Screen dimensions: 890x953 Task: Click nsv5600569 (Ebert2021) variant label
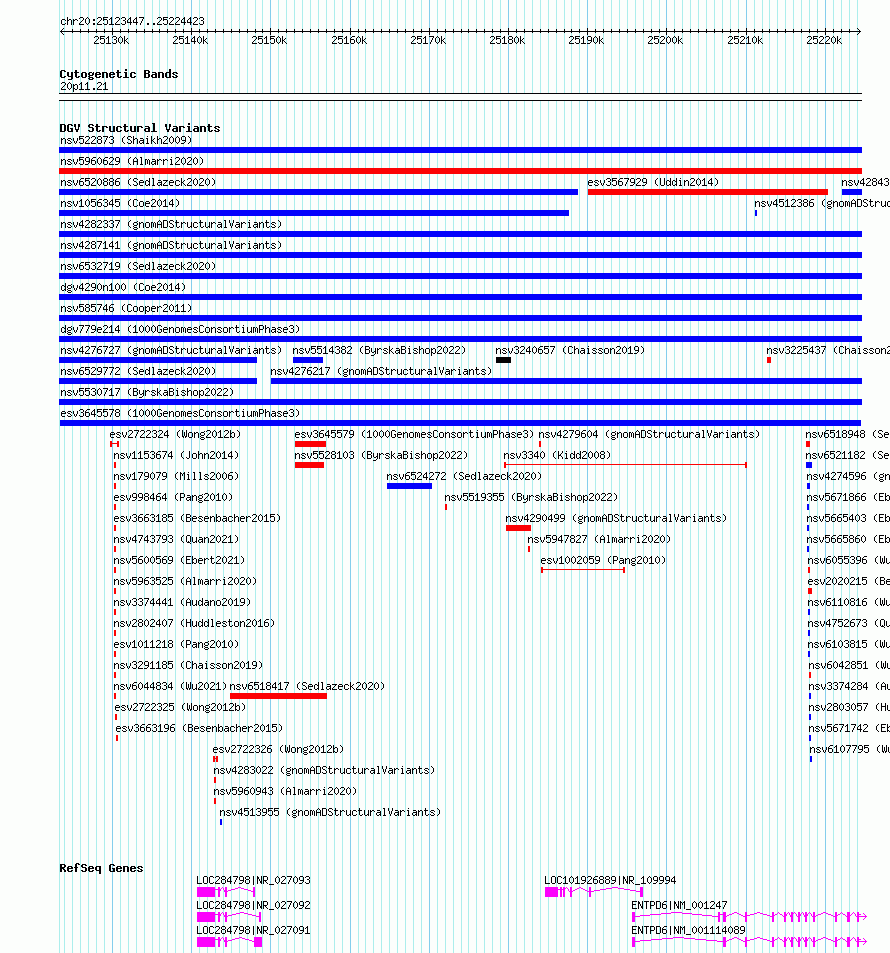click(179, 560)
